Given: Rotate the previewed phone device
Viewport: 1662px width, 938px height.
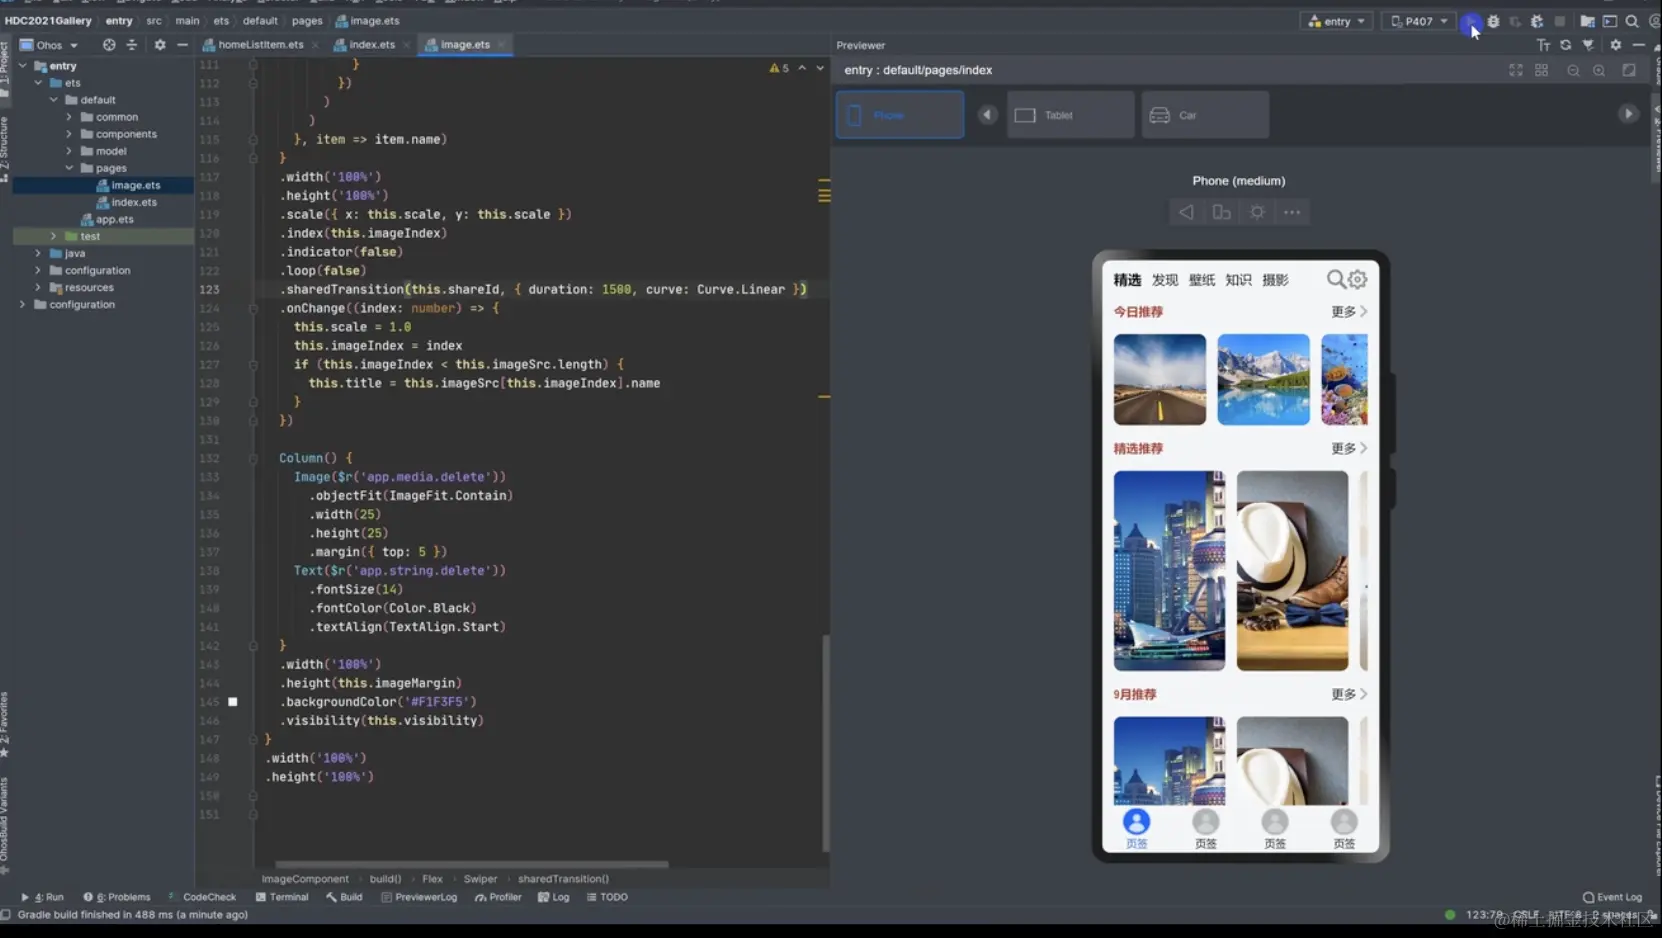Looking at the screenshot, I should pos(1221,212).
